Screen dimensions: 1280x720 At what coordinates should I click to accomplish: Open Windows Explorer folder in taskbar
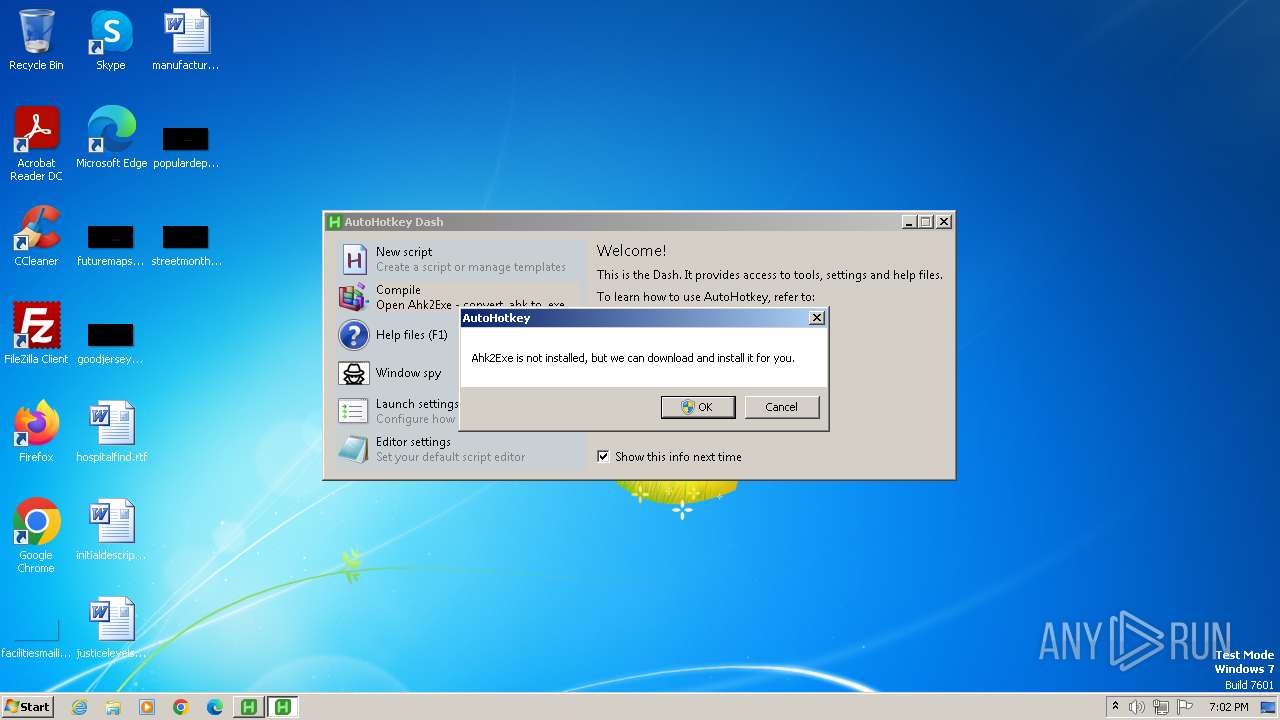113,707
